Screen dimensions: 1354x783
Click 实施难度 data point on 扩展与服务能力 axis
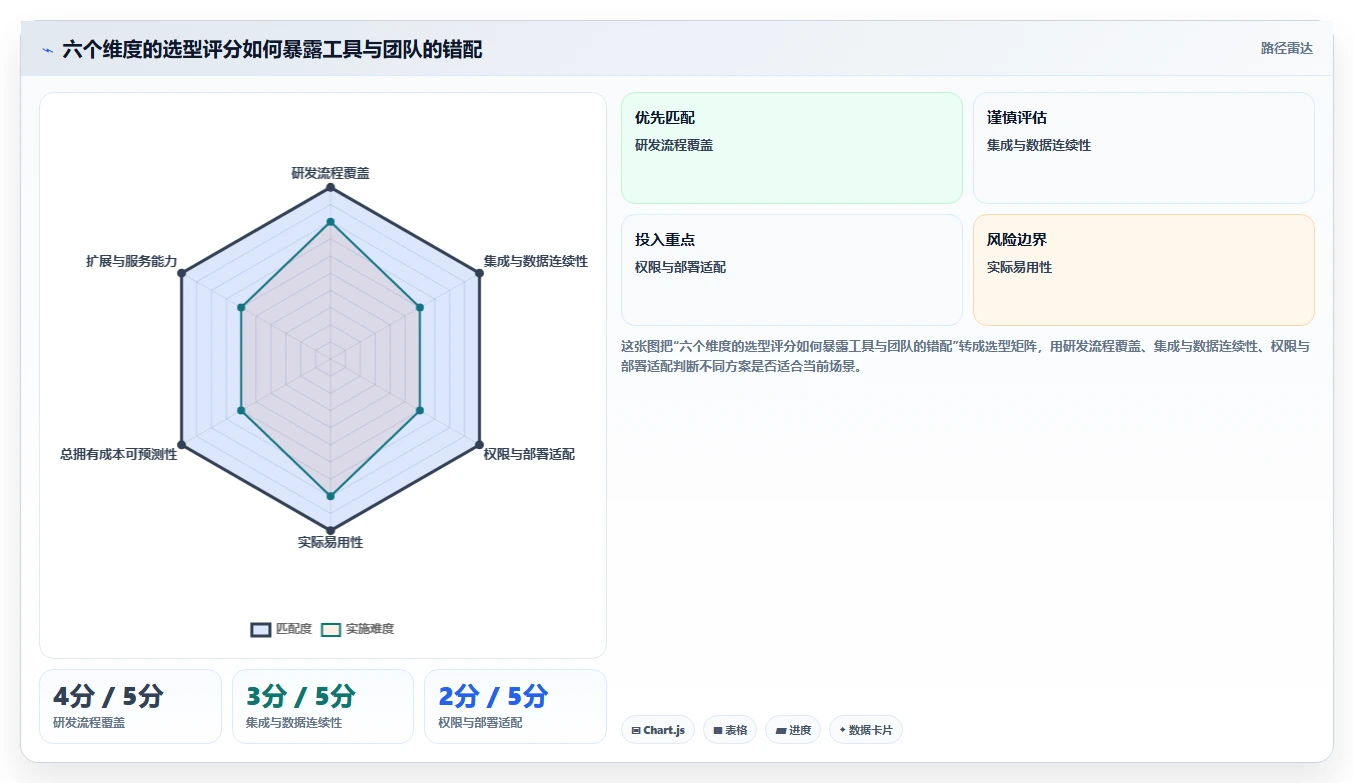click(241, 307)
